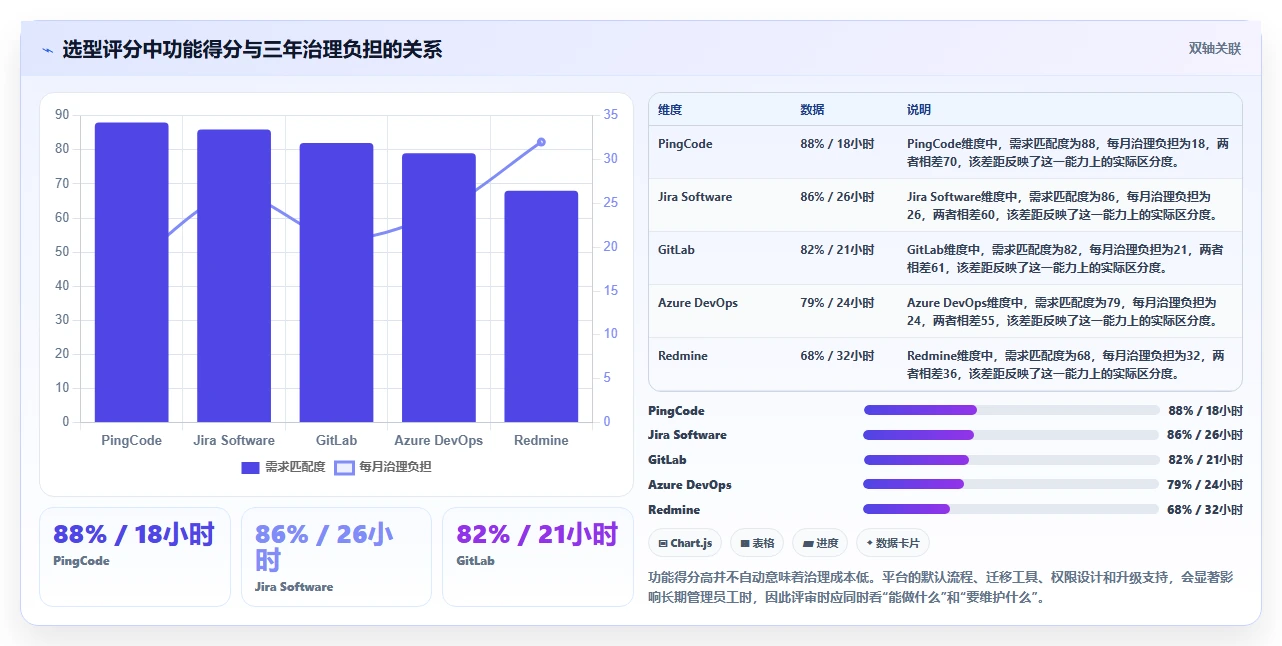The height and width of the screenshot is (646, 1282).
Task: Click 79% / 24小时 beside the Azure DevOps progress bar
Action: (x=1205, y=485)
